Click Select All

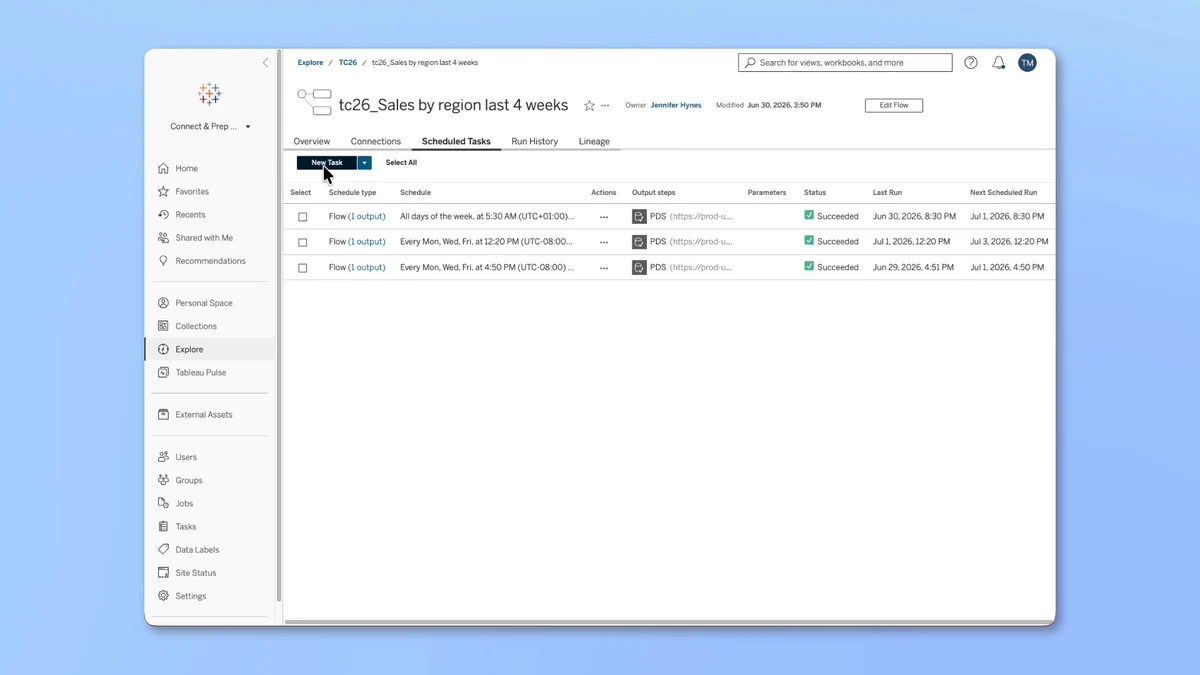[401, 163]
